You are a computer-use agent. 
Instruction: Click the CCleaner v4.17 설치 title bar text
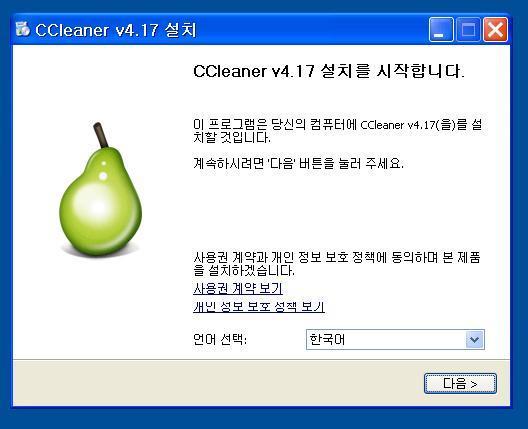(x=116, y=30)
